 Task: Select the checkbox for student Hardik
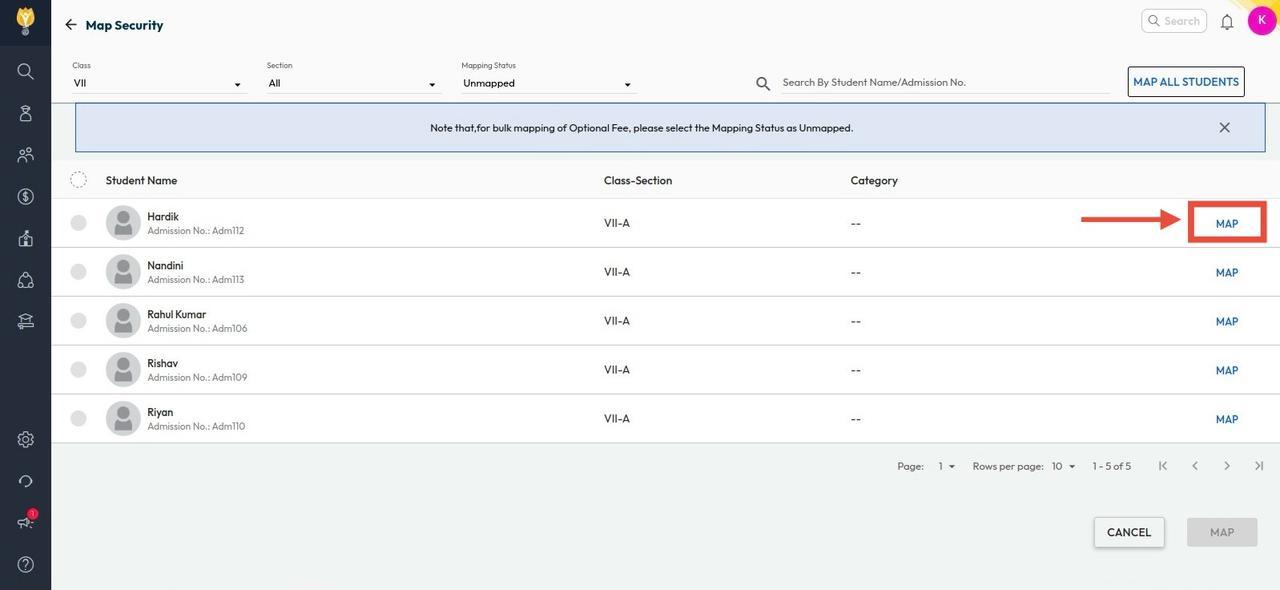click(78, 223)
